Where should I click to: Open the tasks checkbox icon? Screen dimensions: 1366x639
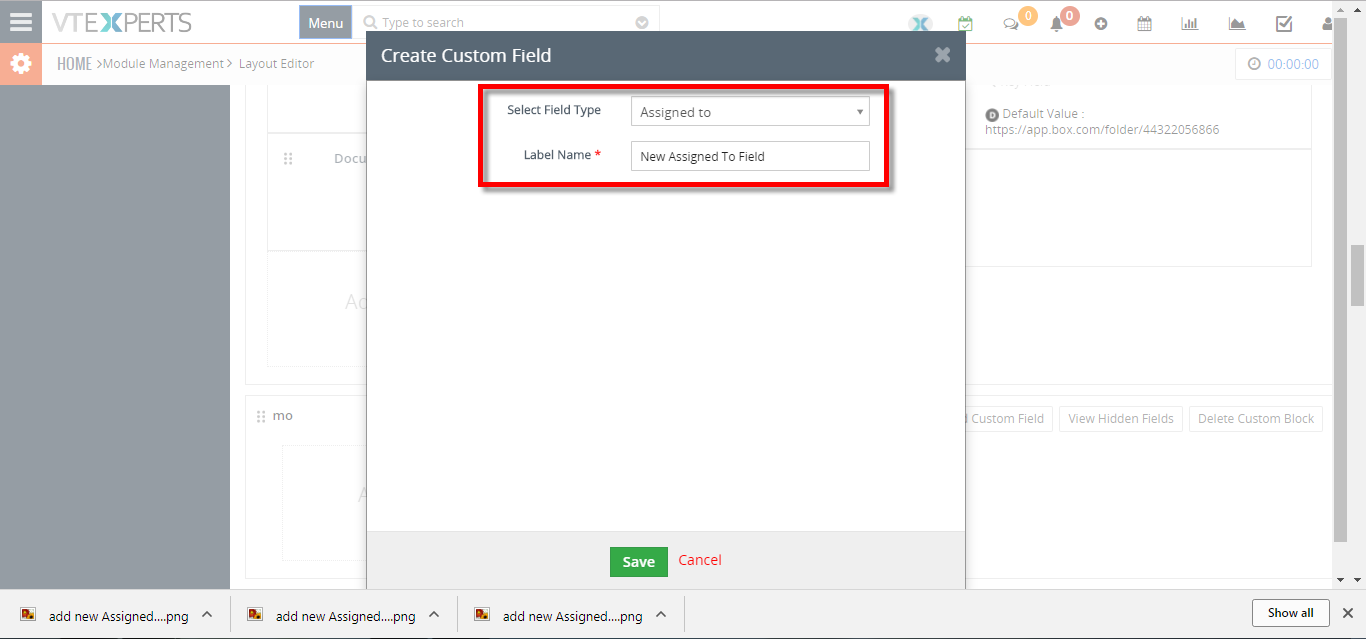pyautogui.click(x=1284, y=24)
